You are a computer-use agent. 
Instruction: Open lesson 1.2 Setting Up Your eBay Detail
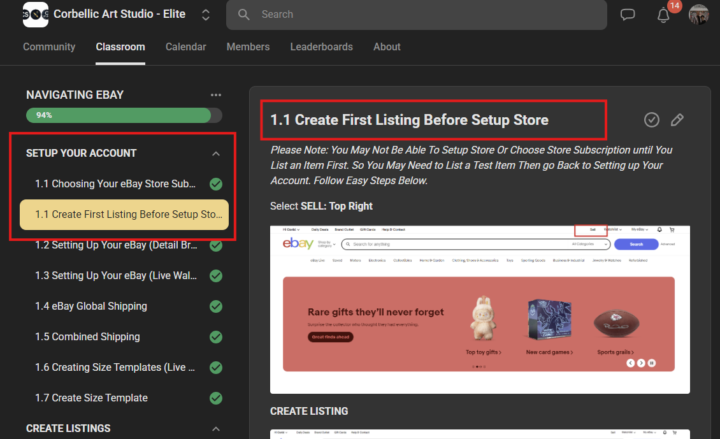coord(116,245)
